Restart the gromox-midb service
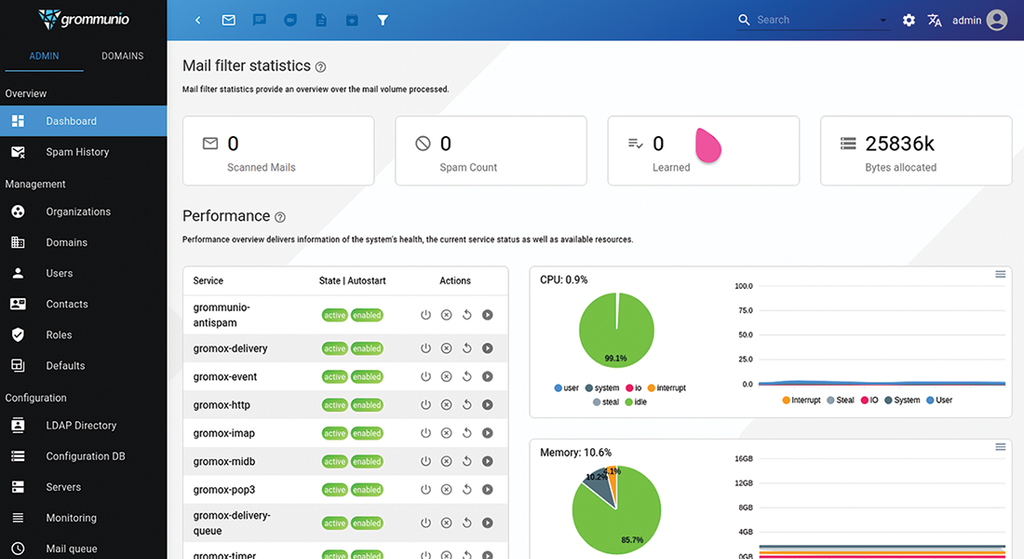The image size is (1024, 559). (x=467, y=461)
